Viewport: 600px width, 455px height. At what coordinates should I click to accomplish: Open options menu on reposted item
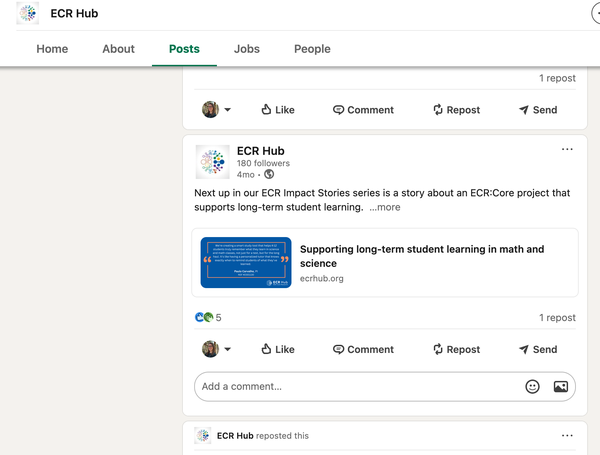pyautogui.click(x=567, y=436)
